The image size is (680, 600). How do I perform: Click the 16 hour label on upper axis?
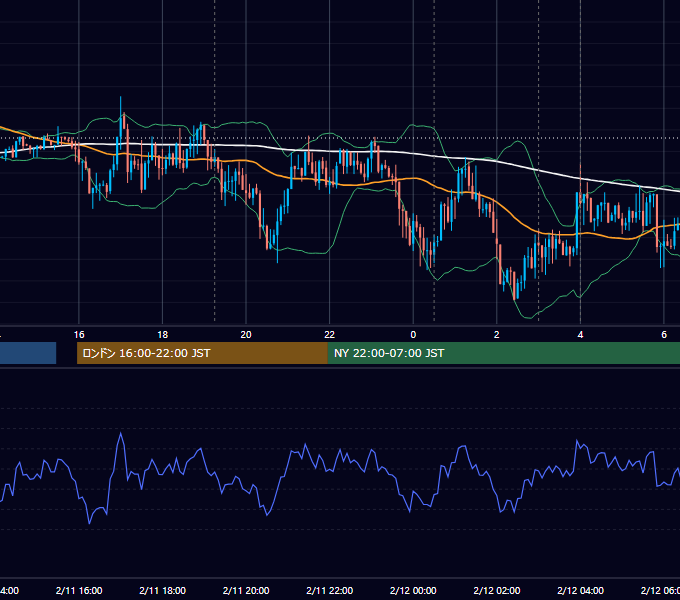click(79, 335)
